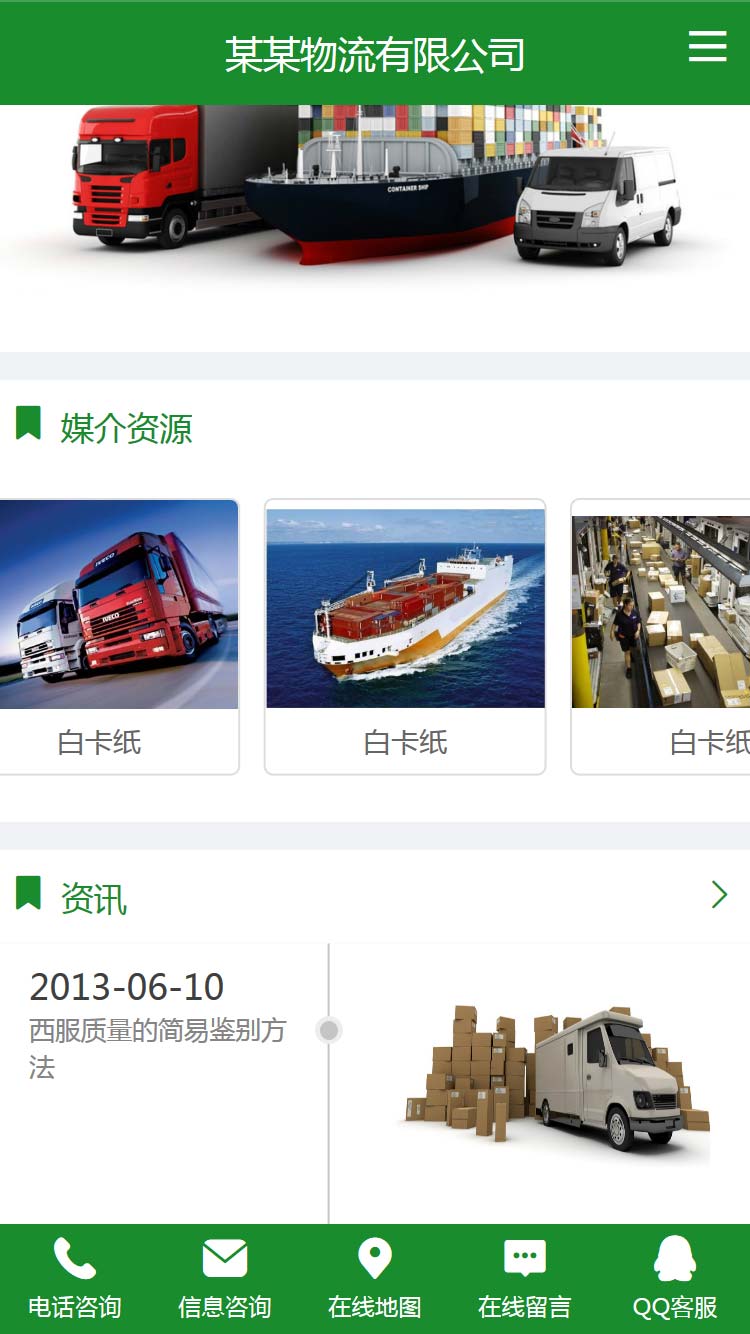
Task: Expand the 资讯 section with the arrow
Action: click(719, 894)
